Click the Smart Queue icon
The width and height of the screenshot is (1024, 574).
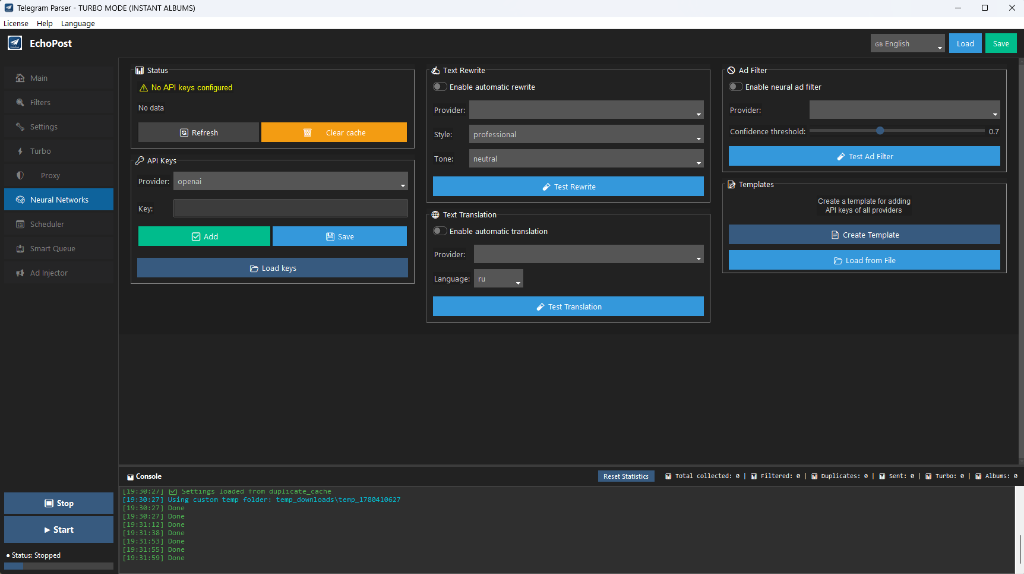coord(20,248)
